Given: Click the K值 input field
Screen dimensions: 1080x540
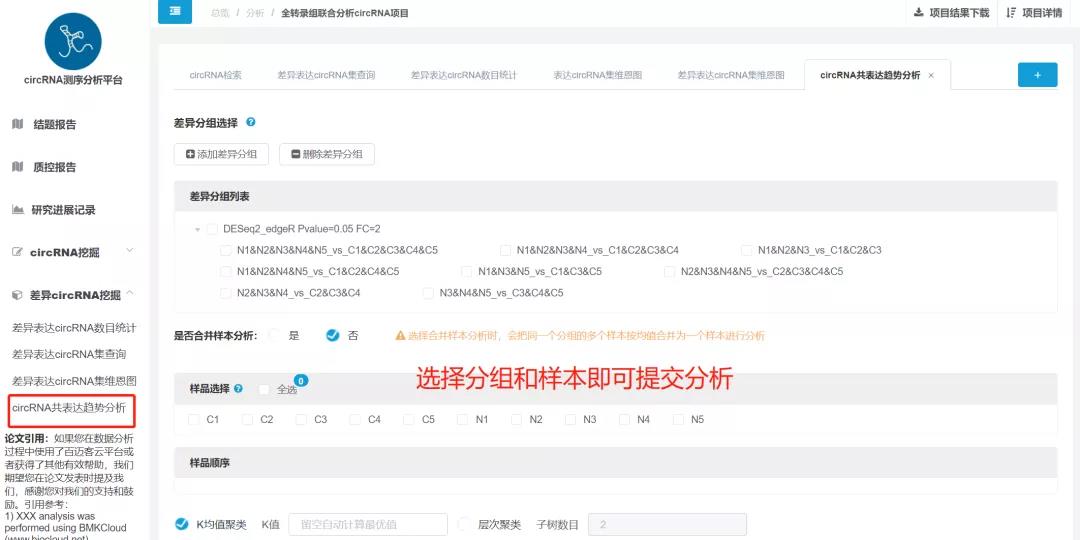Looking at the screenshot, I should [367, 524].
